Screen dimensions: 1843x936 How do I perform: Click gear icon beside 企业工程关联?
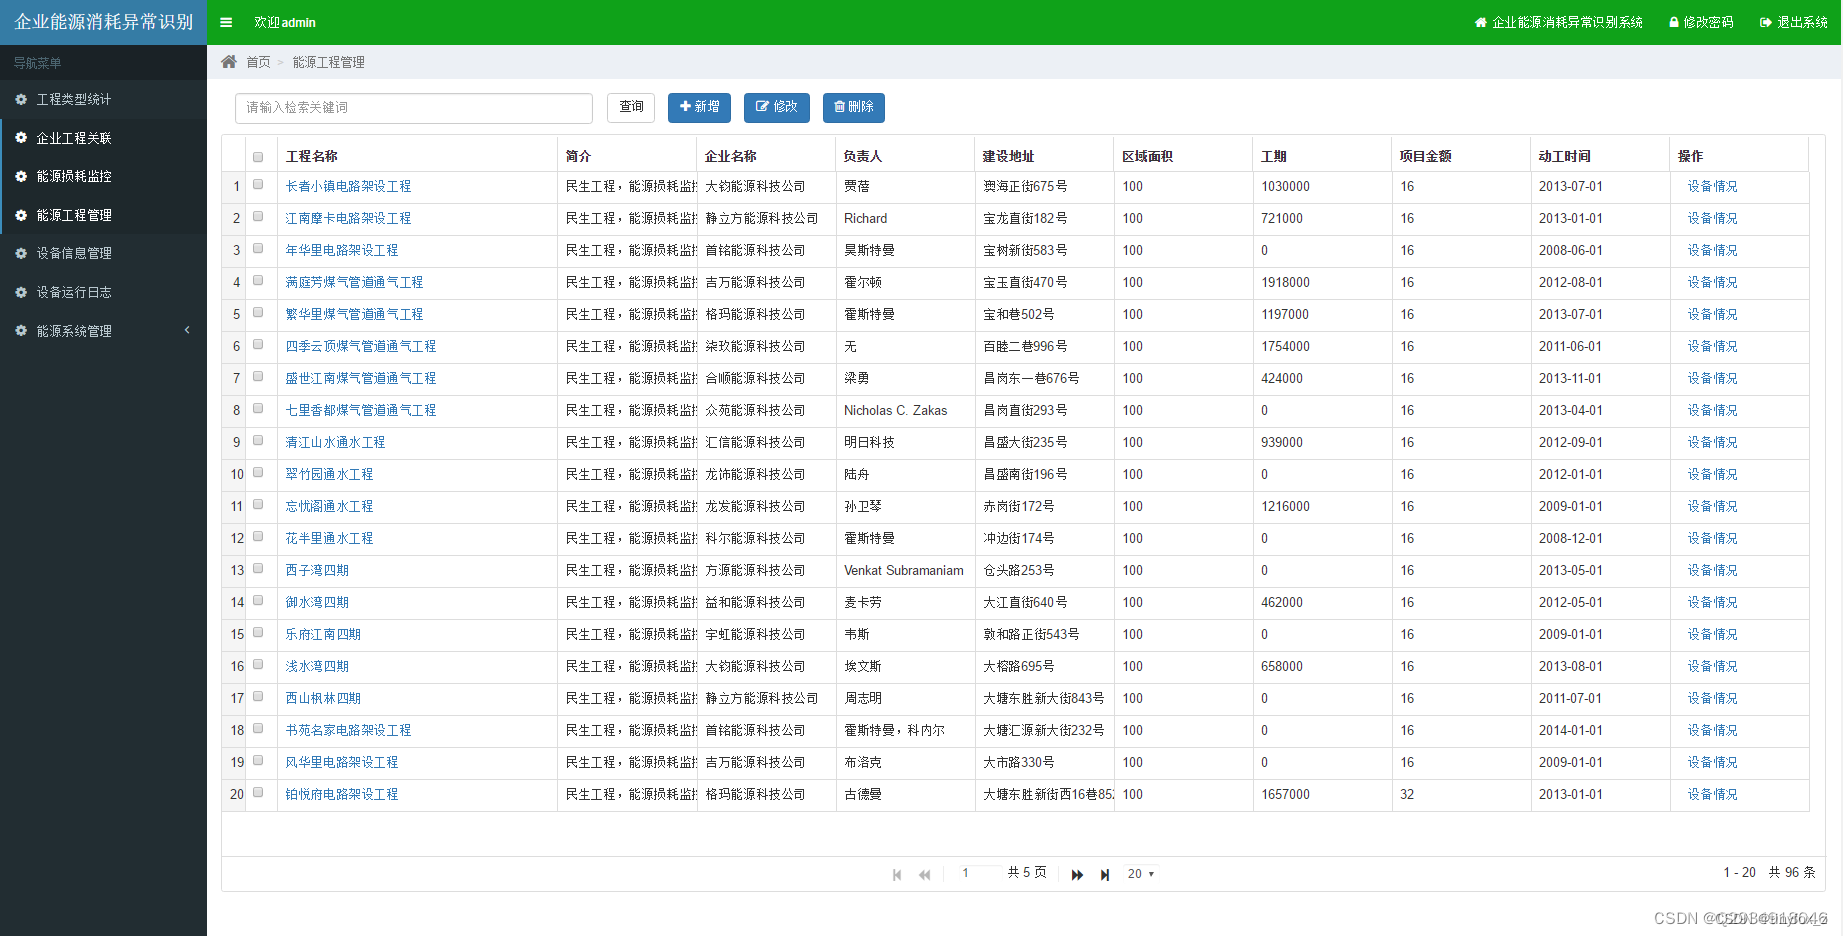click(21, 138)
